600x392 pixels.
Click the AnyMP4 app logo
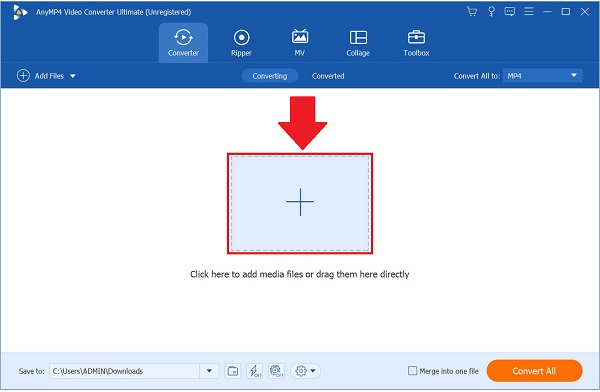pyautogui.click(x=20, y=12)
